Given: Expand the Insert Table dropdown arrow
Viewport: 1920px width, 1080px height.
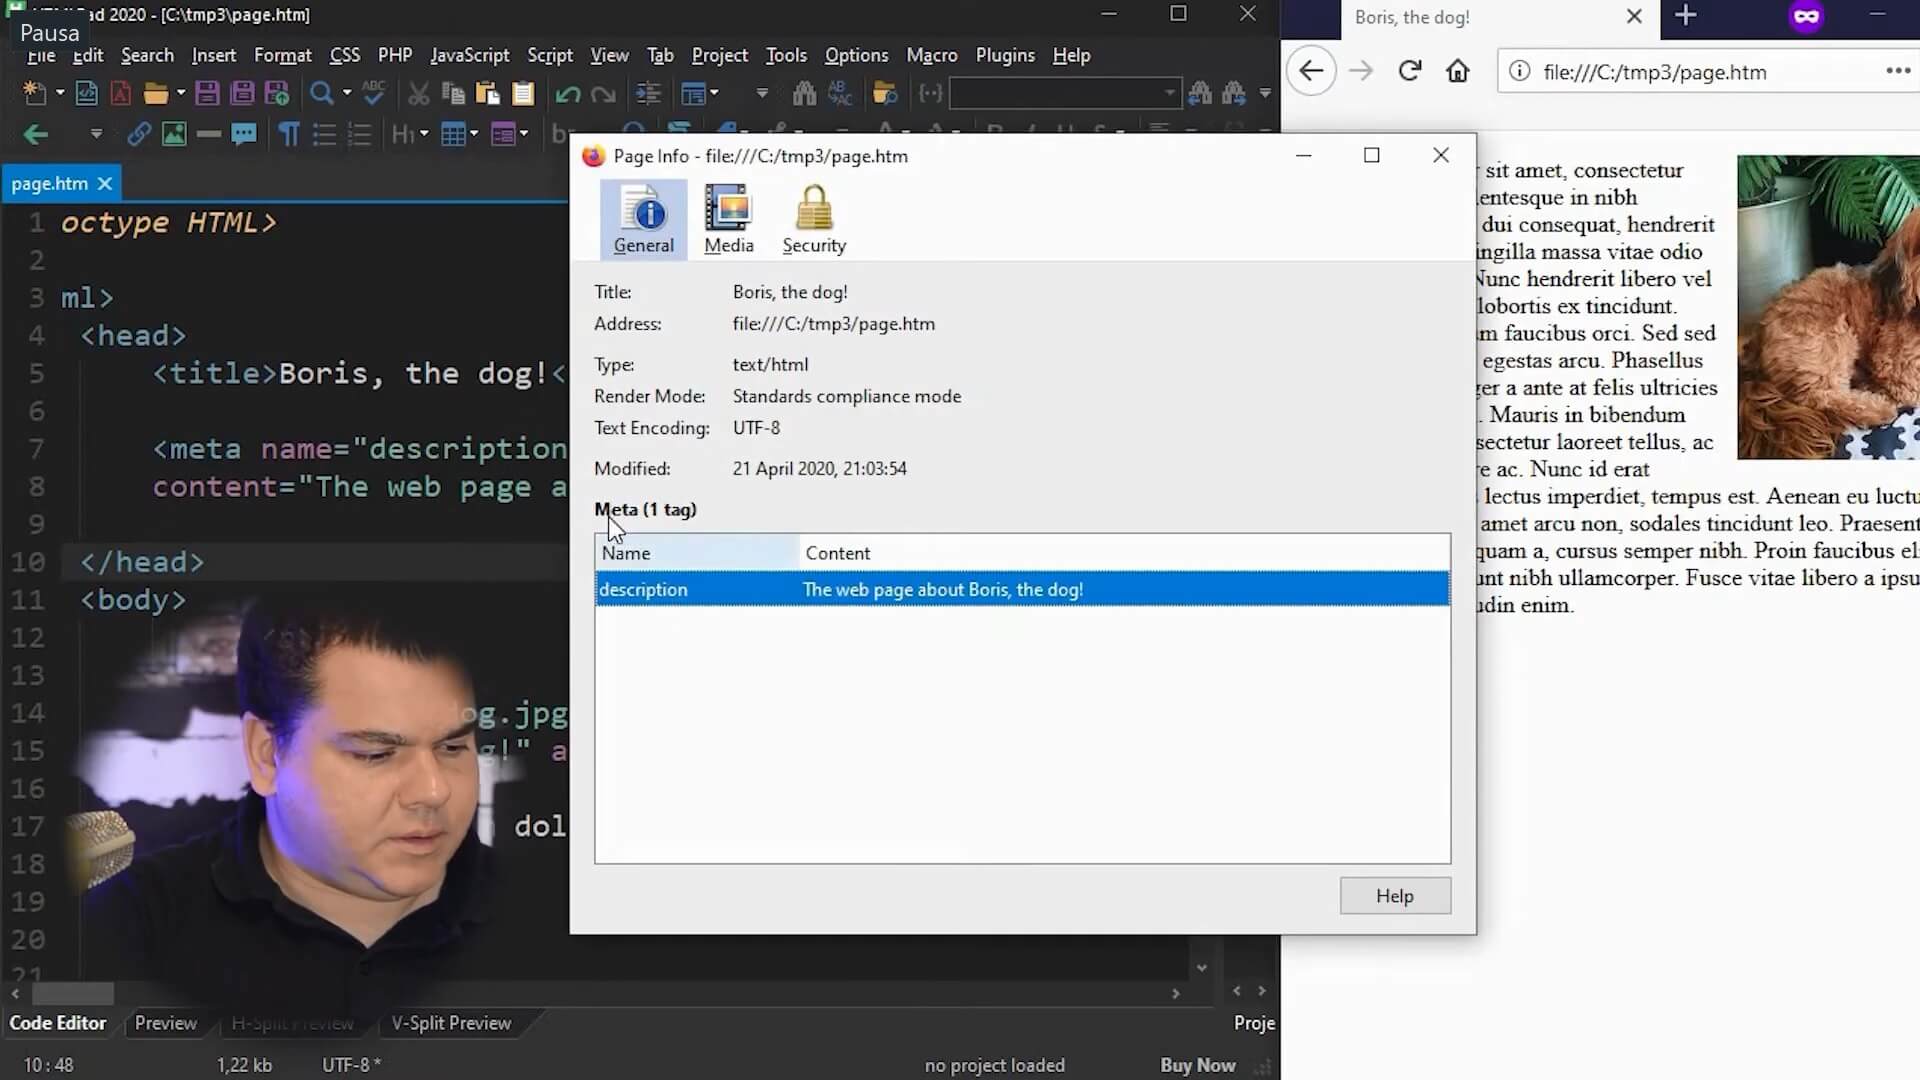Looking at the screenshot, I should click(x=474, y=134).
